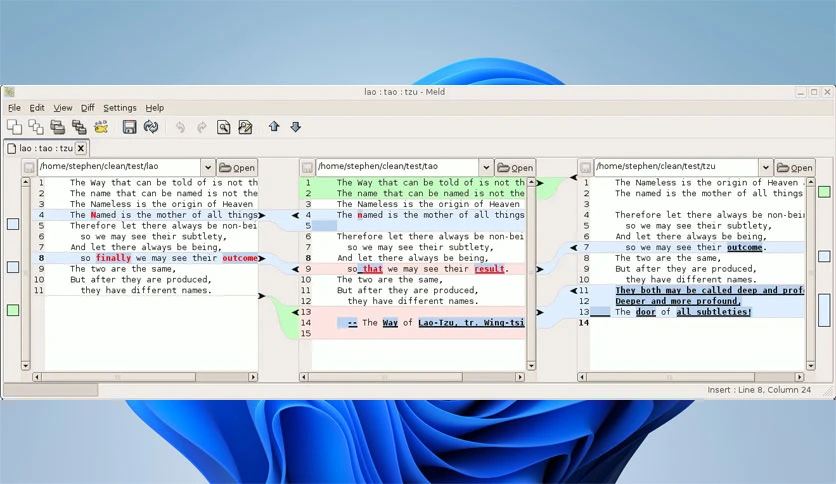Click the save indicator beside the tao path

[307, 167]
